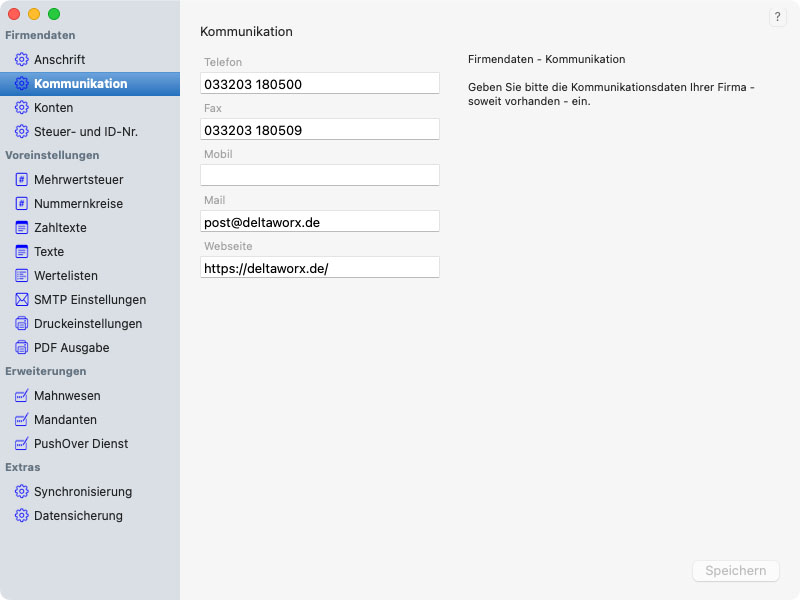The width and height of the screenshot is (800, 600).
Task: Click the gear icon next to Konten
Action: [21, 108]
